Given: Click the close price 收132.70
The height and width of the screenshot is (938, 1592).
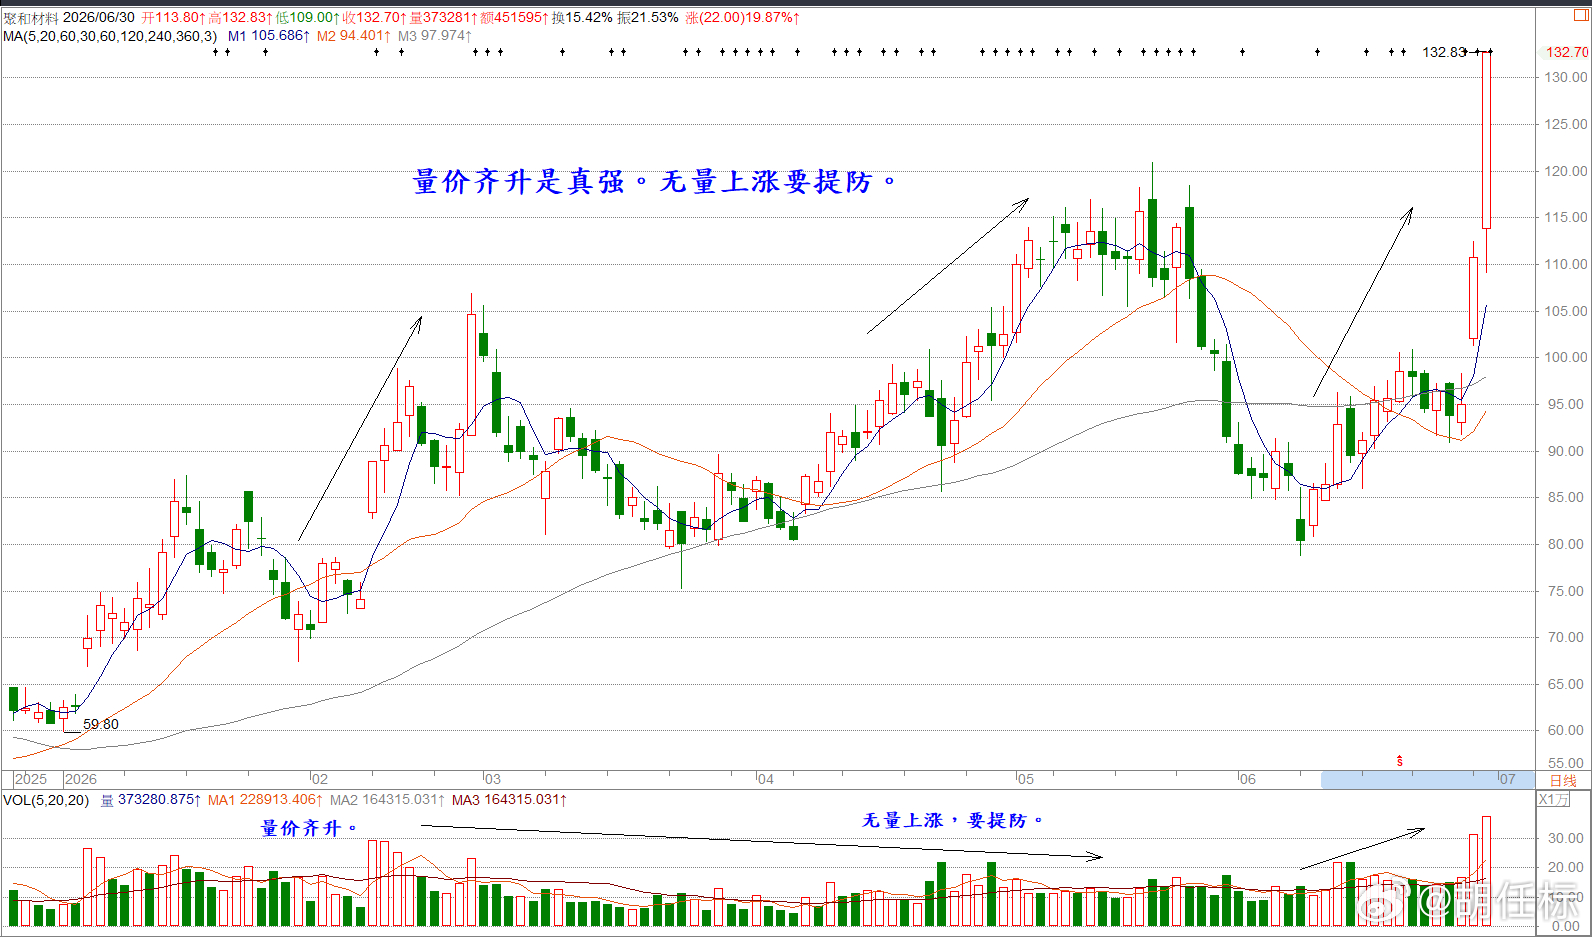Looking at the screenshot, I should click(375, 18).
